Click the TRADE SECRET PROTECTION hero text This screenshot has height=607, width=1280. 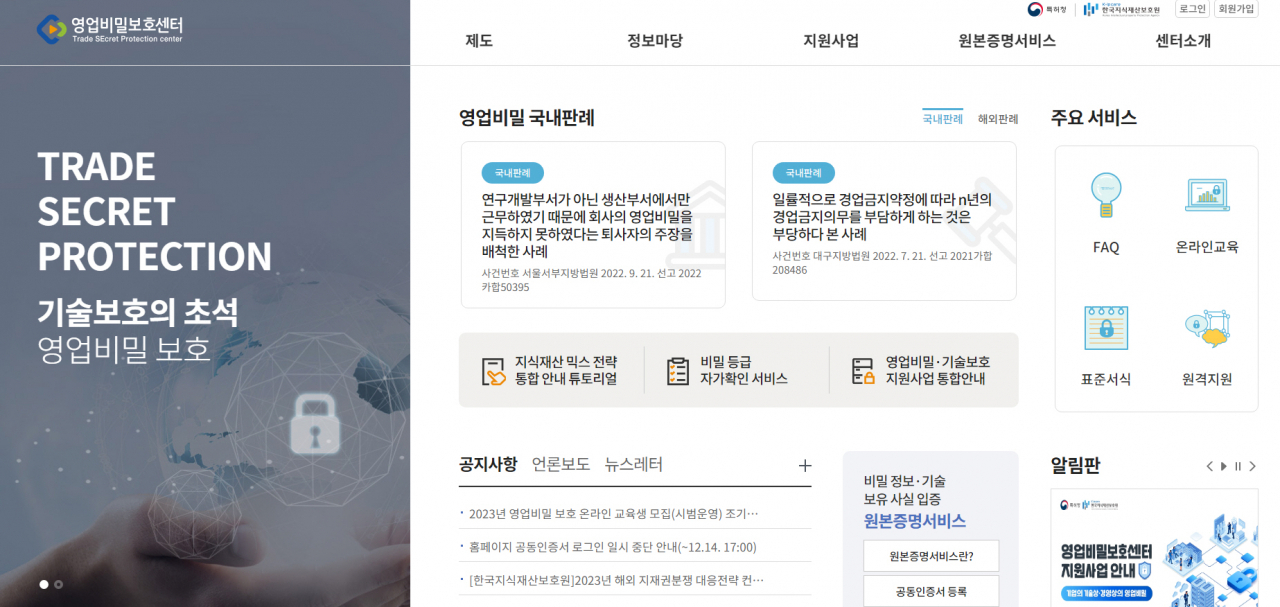[x=154, y=211]
